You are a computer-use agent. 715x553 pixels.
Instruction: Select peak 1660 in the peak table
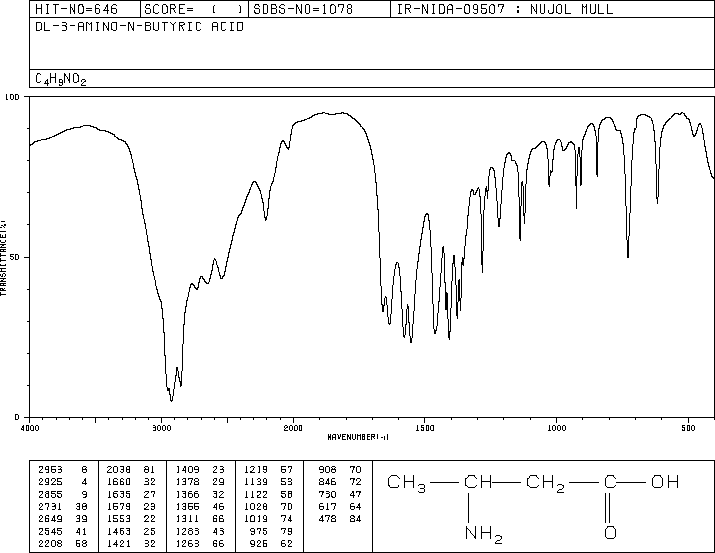[119, 482]
